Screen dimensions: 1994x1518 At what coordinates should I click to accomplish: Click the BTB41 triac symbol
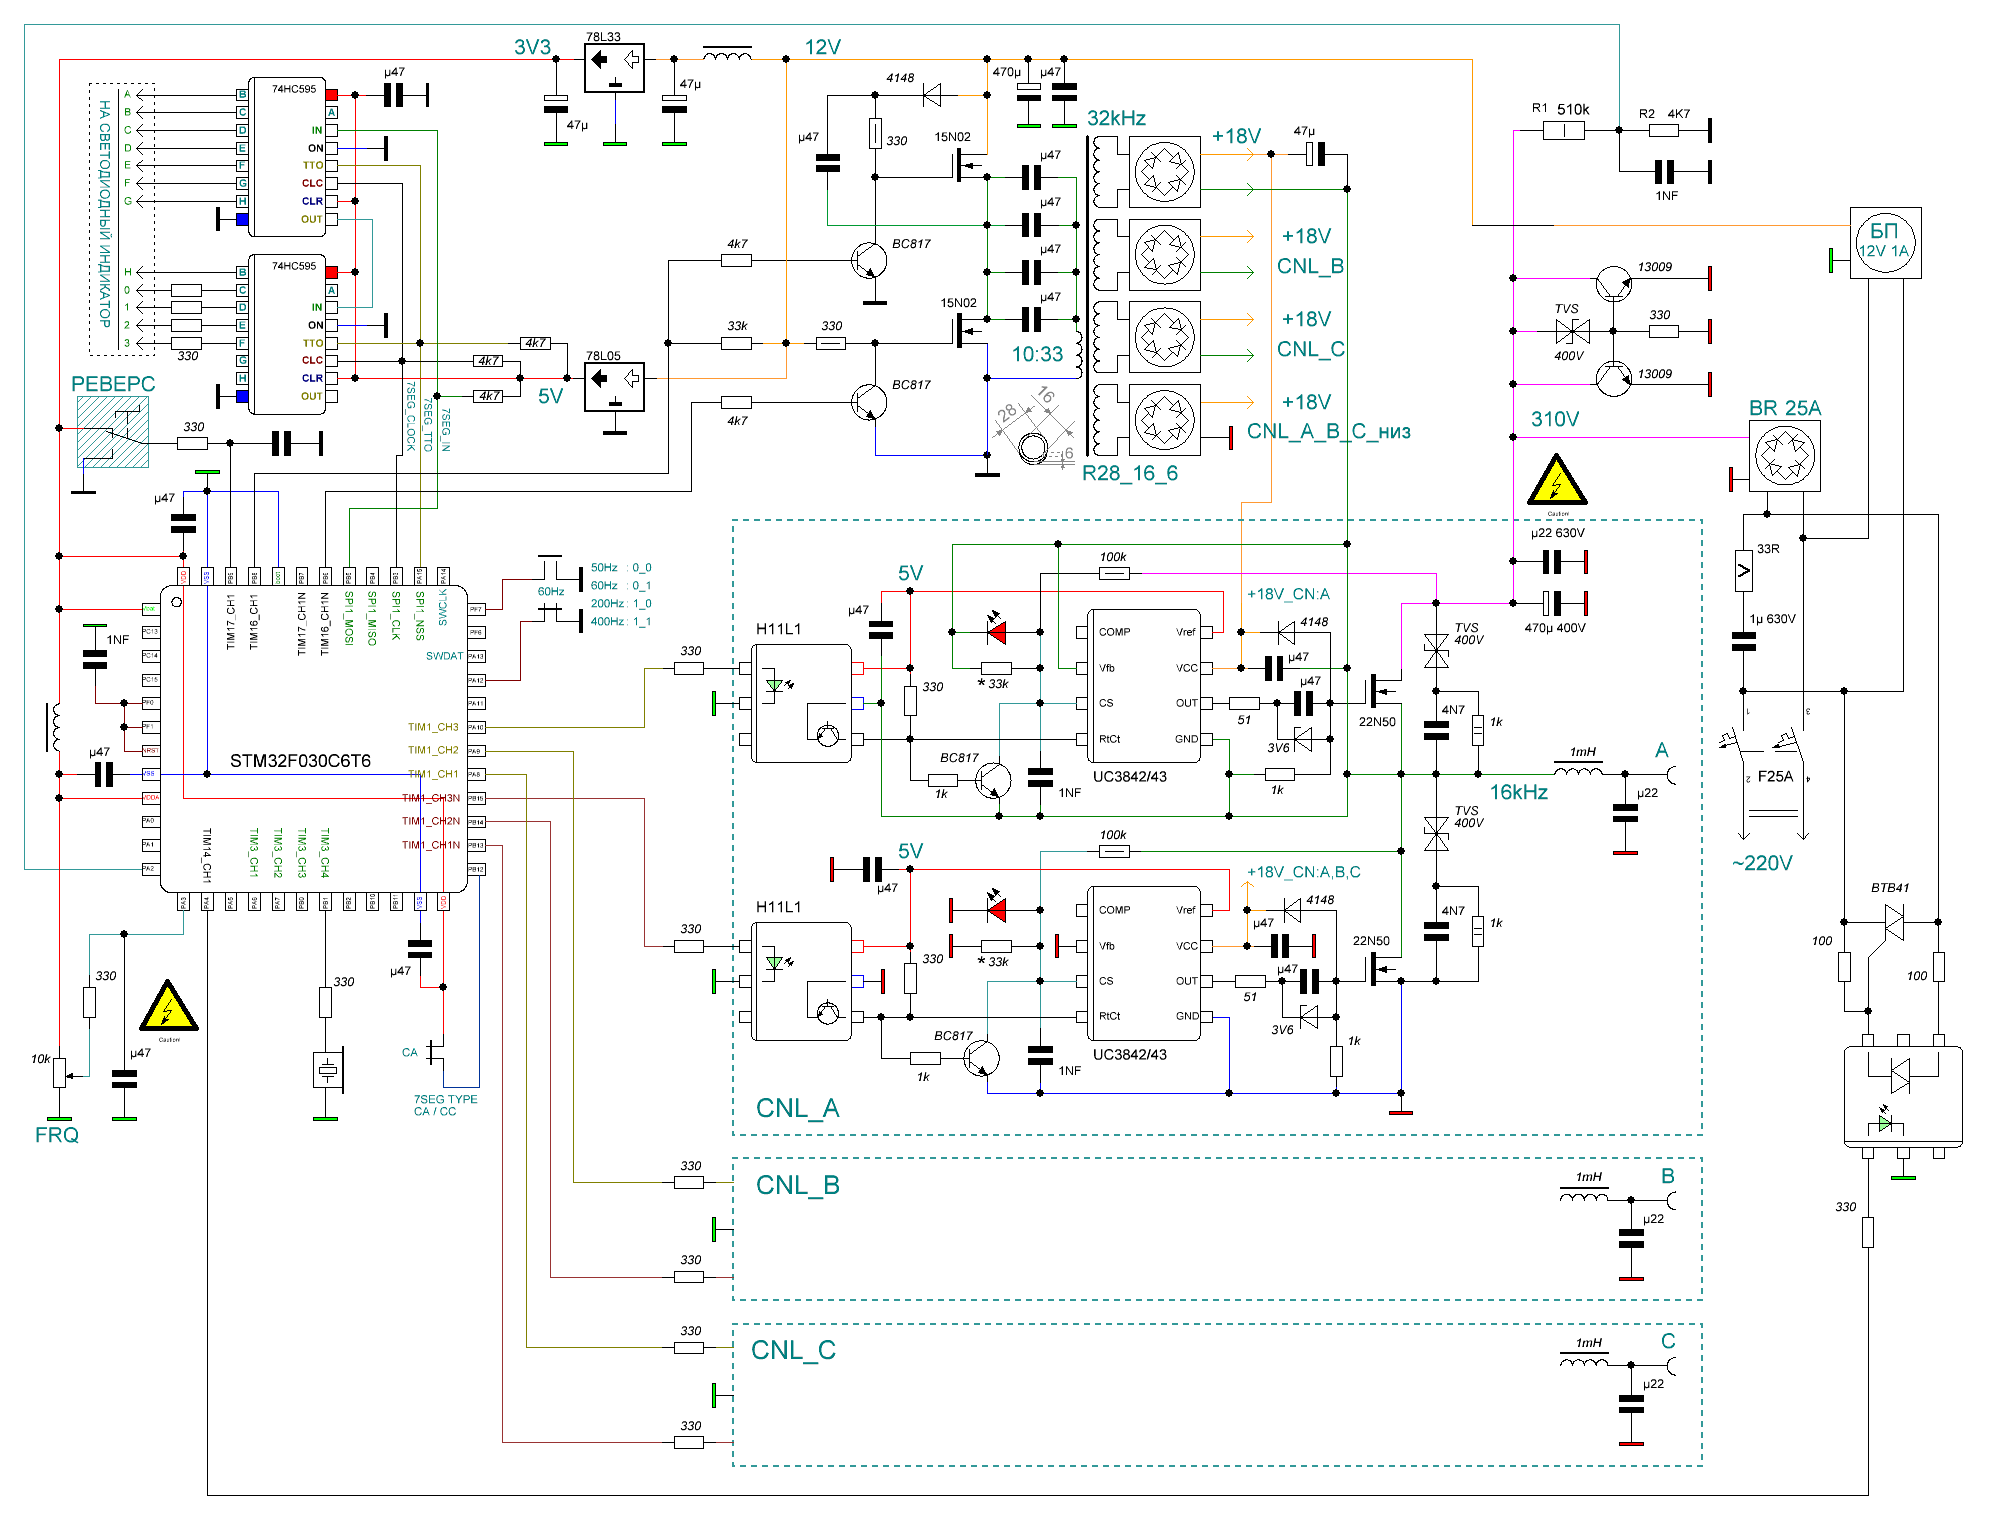click(x=1892, y=921)
